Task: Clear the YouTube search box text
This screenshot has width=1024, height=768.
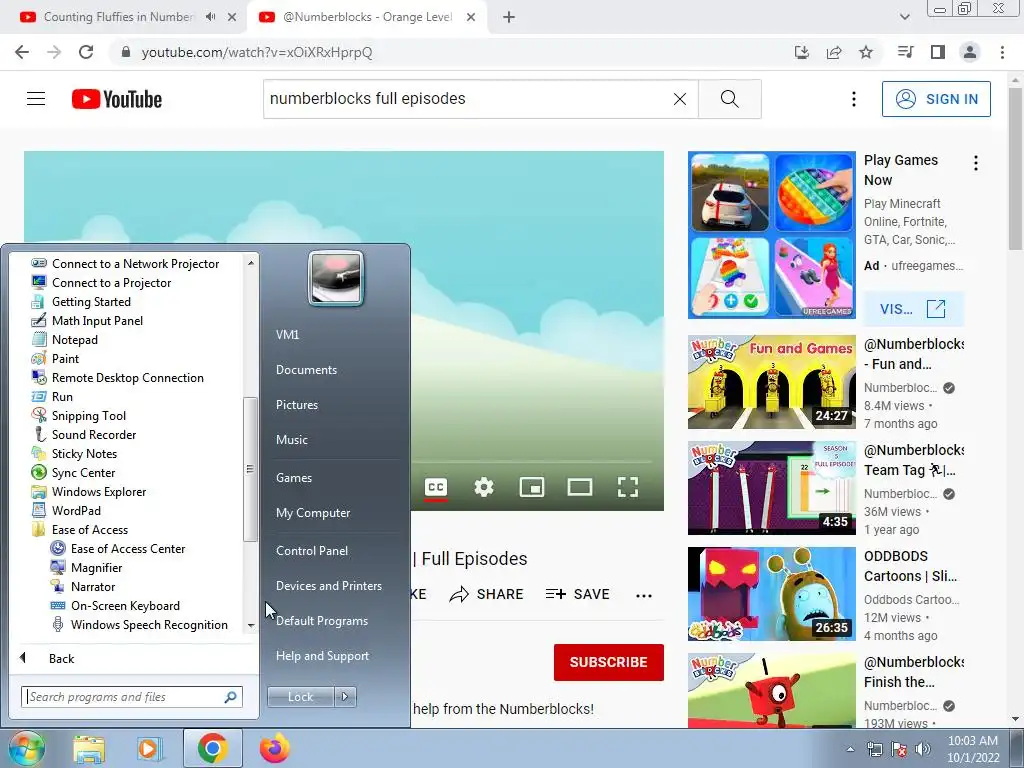Action: click(x=680, y=99)
